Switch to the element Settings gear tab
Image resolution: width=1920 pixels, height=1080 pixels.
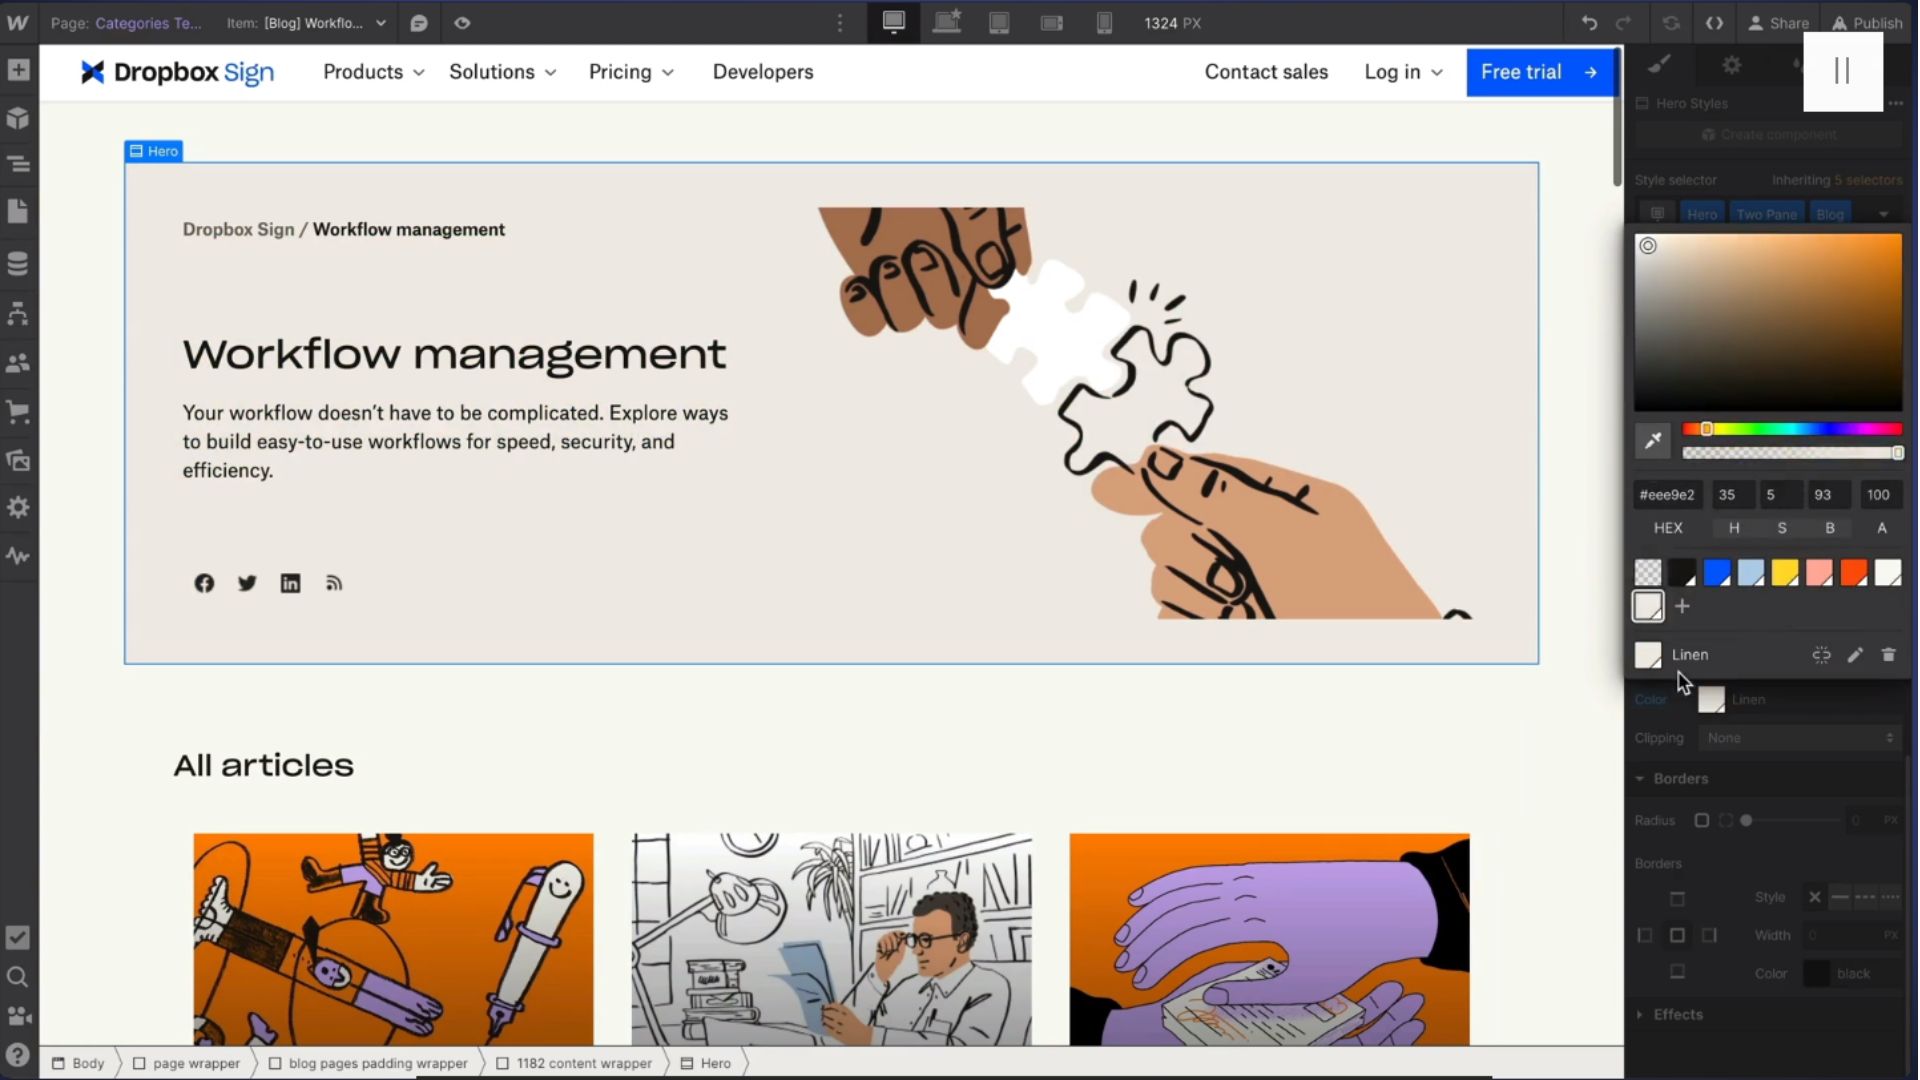pos(1732,65)
